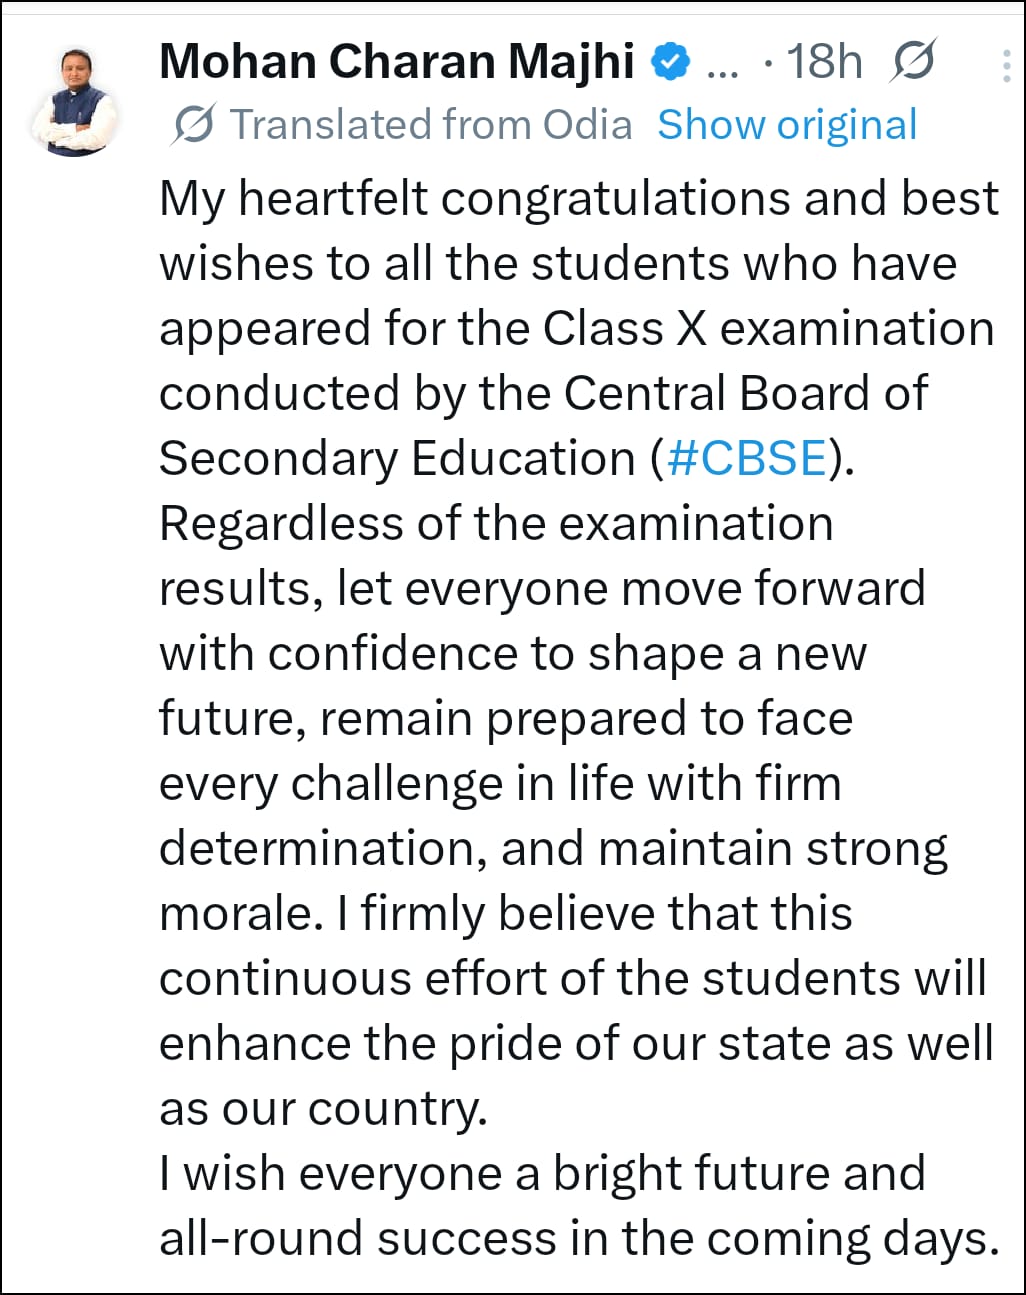Click the sentence beginning with Regardless
The height and width of the screenshot is (1295, 1026).
coord(498,522)
